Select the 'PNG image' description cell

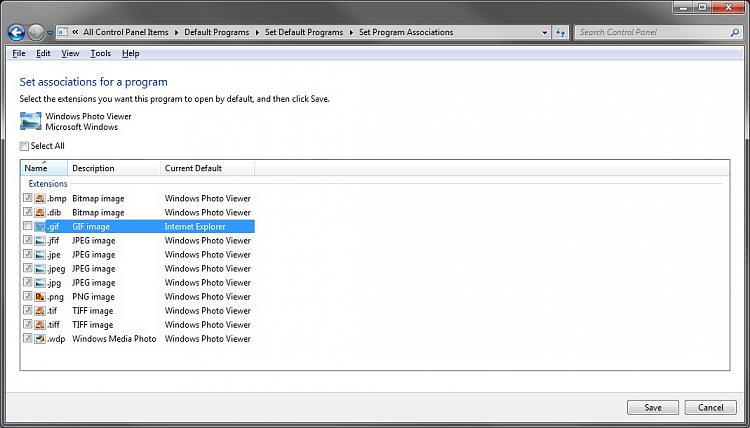(94, 296)
